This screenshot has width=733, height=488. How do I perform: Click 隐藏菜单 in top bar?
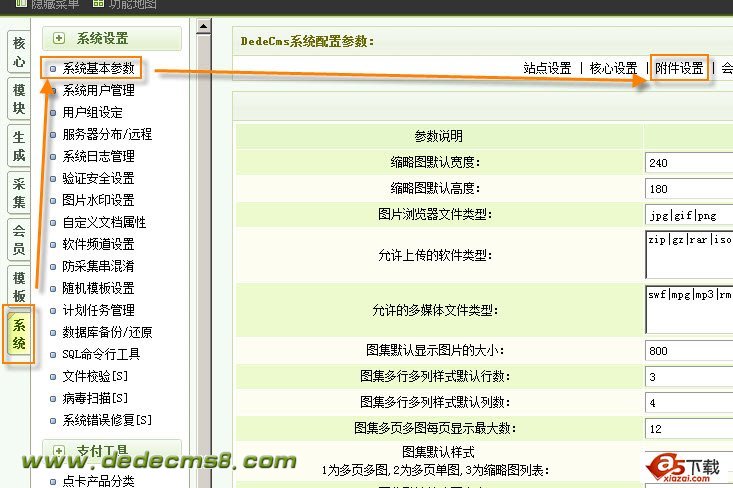coord(55,4)
